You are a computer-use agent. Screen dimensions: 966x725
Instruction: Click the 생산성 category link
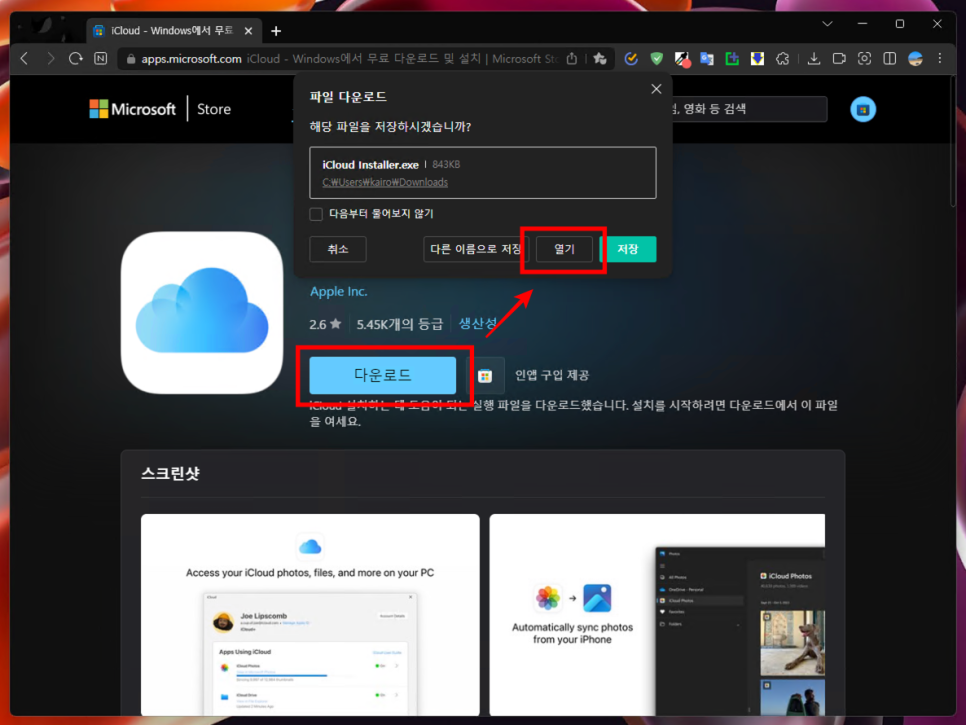[x=477, y=323]
